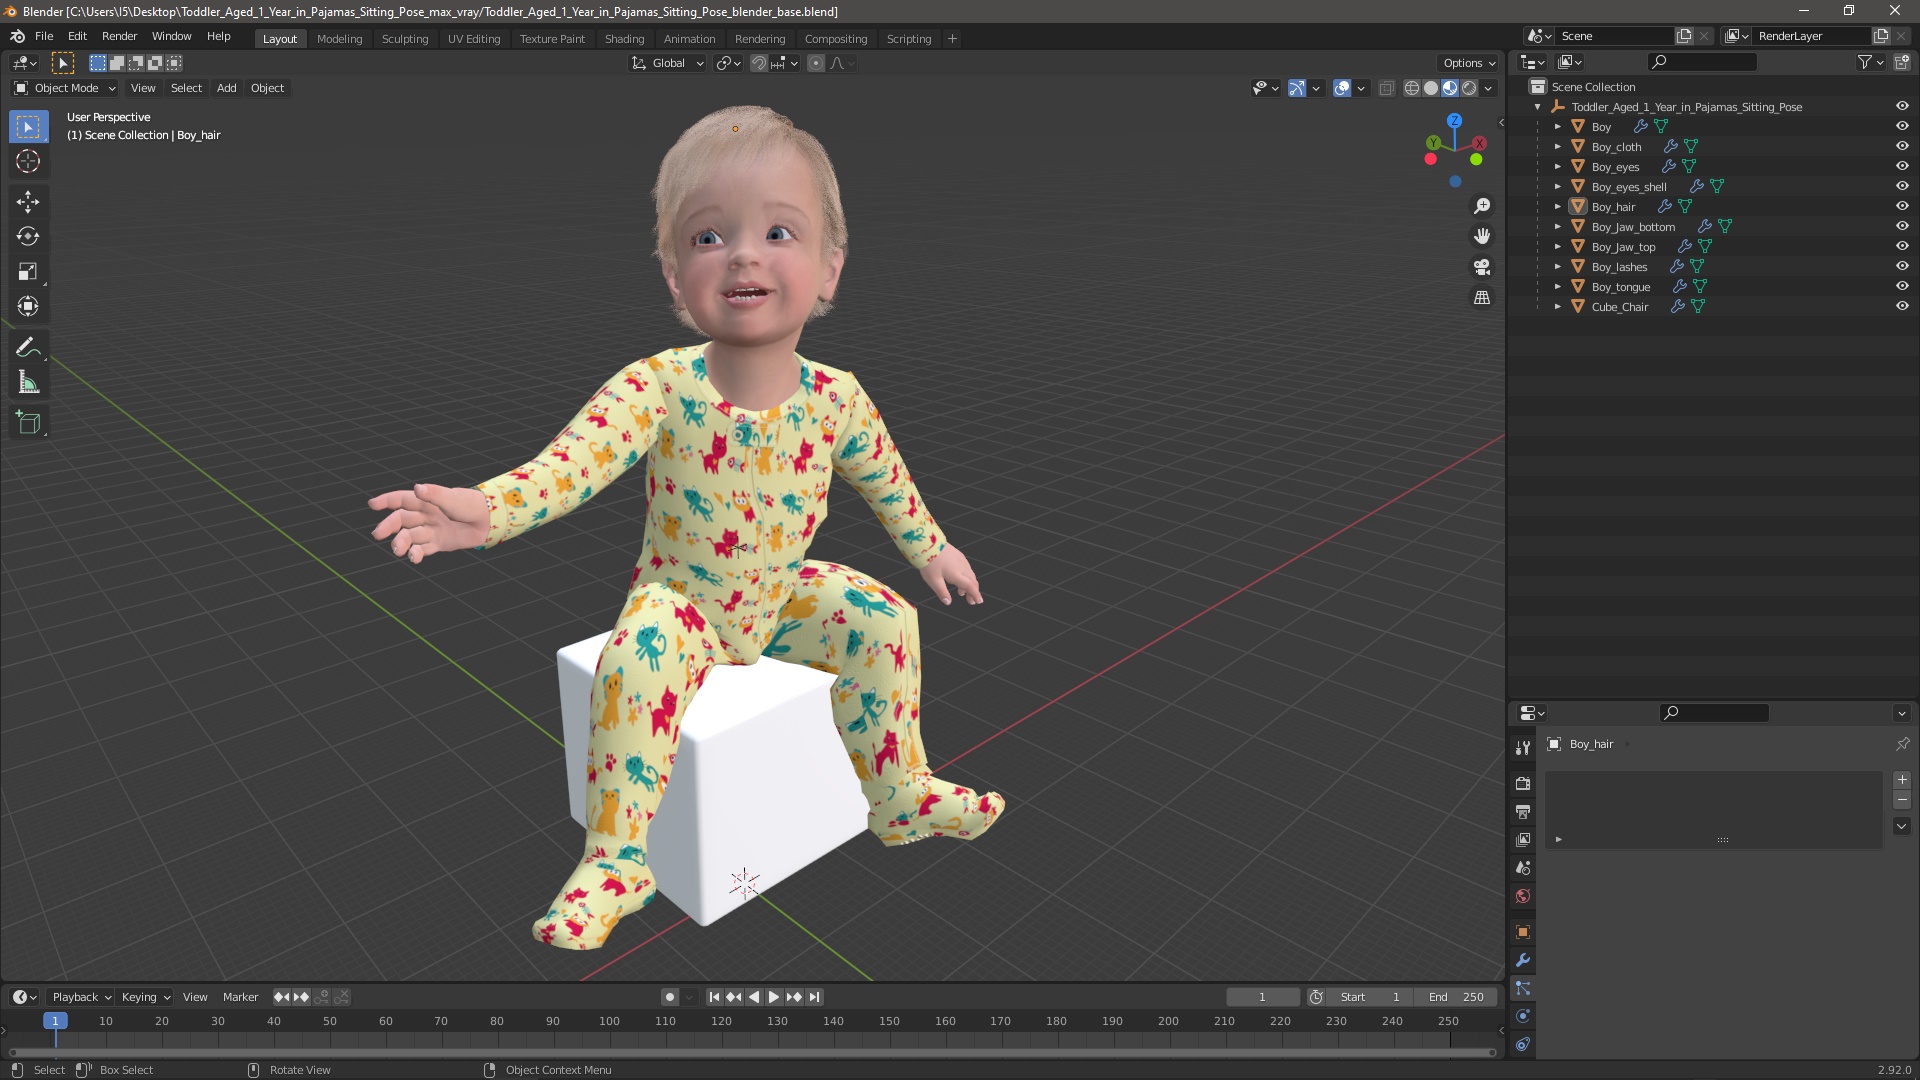Toggle snapping magnet in header
The width and height of the screenshot is (1920, 1080).
pyautogui.click(x=759, y=63)
